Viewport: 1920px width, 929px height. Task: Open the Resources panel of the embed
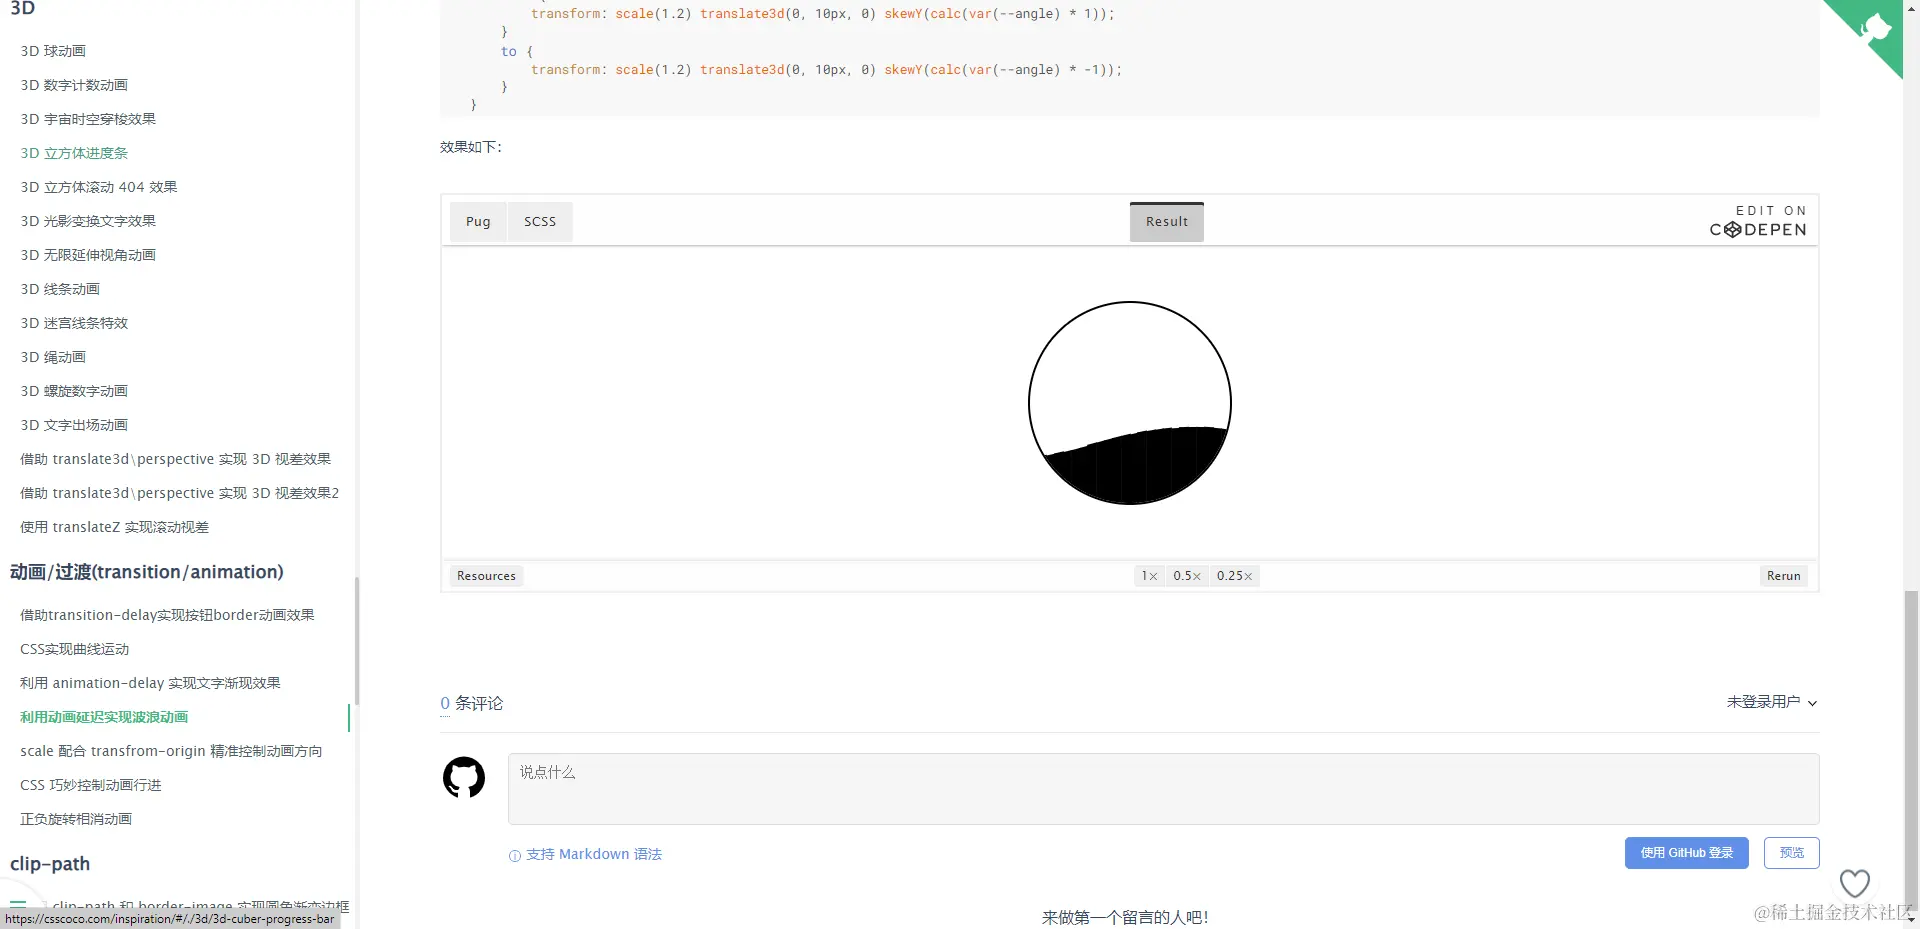[486, 576]
